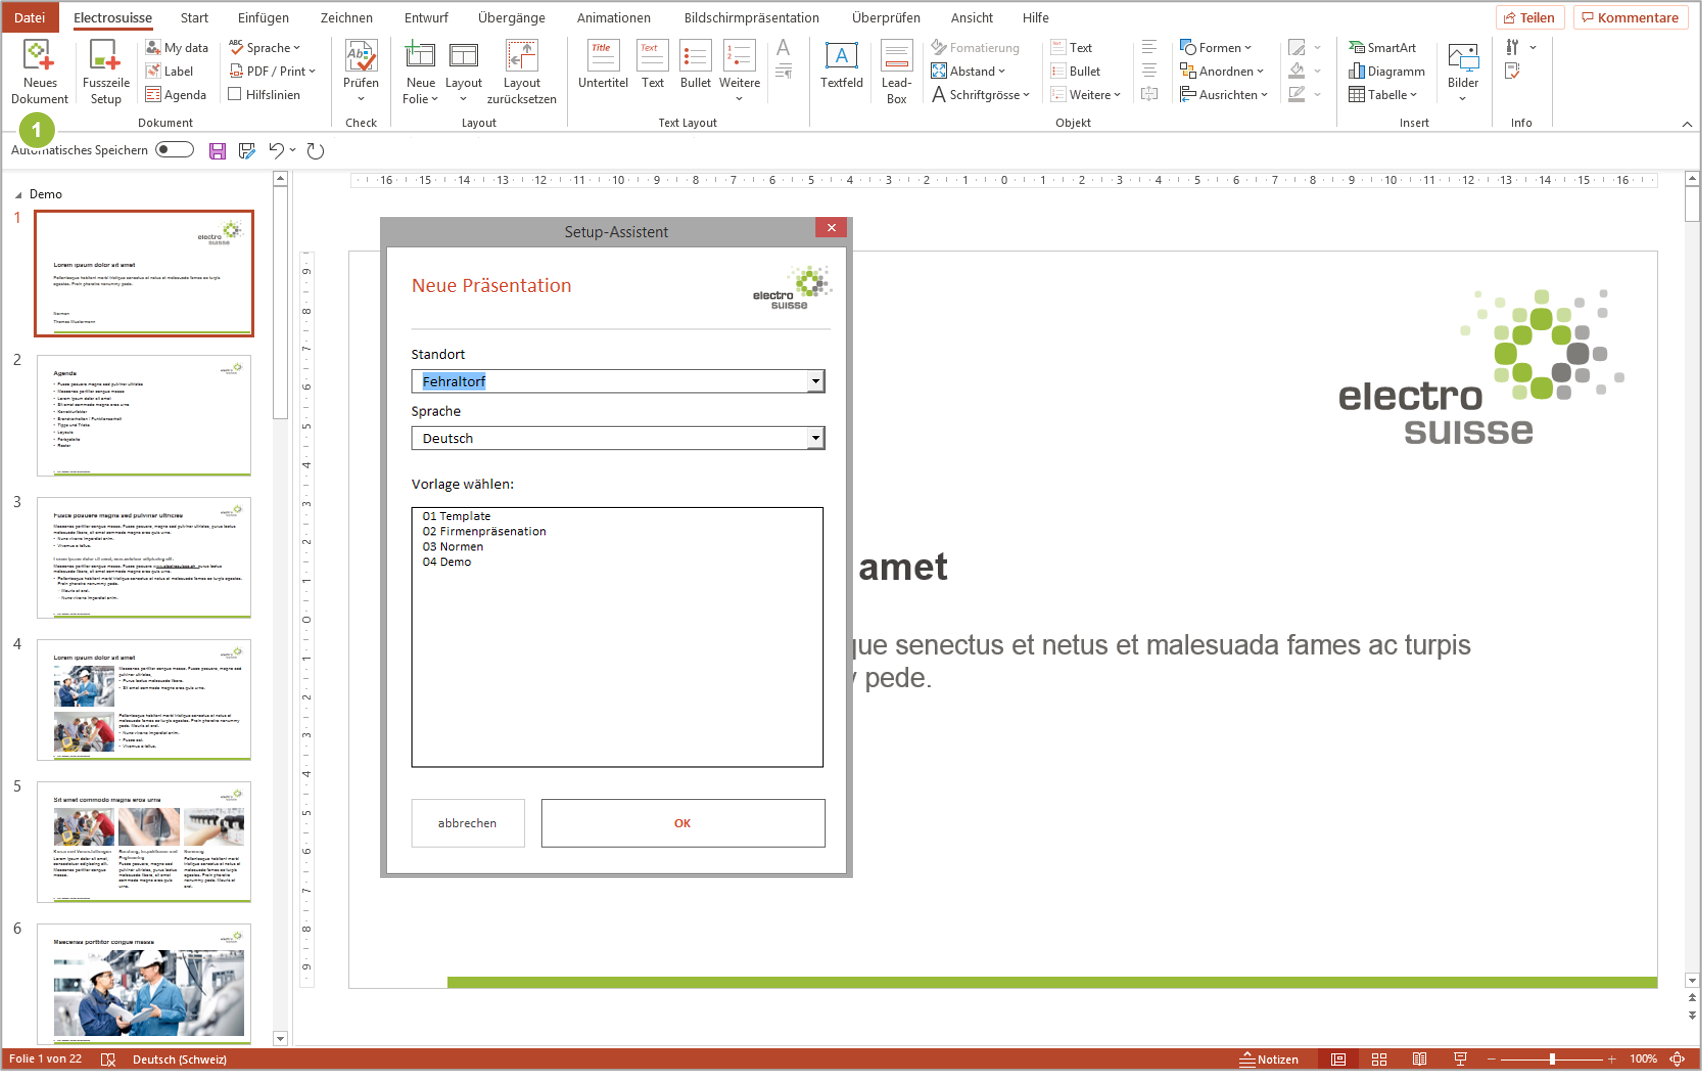Switch to reading view in status bar
1702x1071 pixels.
[x=1420, y=1059]
